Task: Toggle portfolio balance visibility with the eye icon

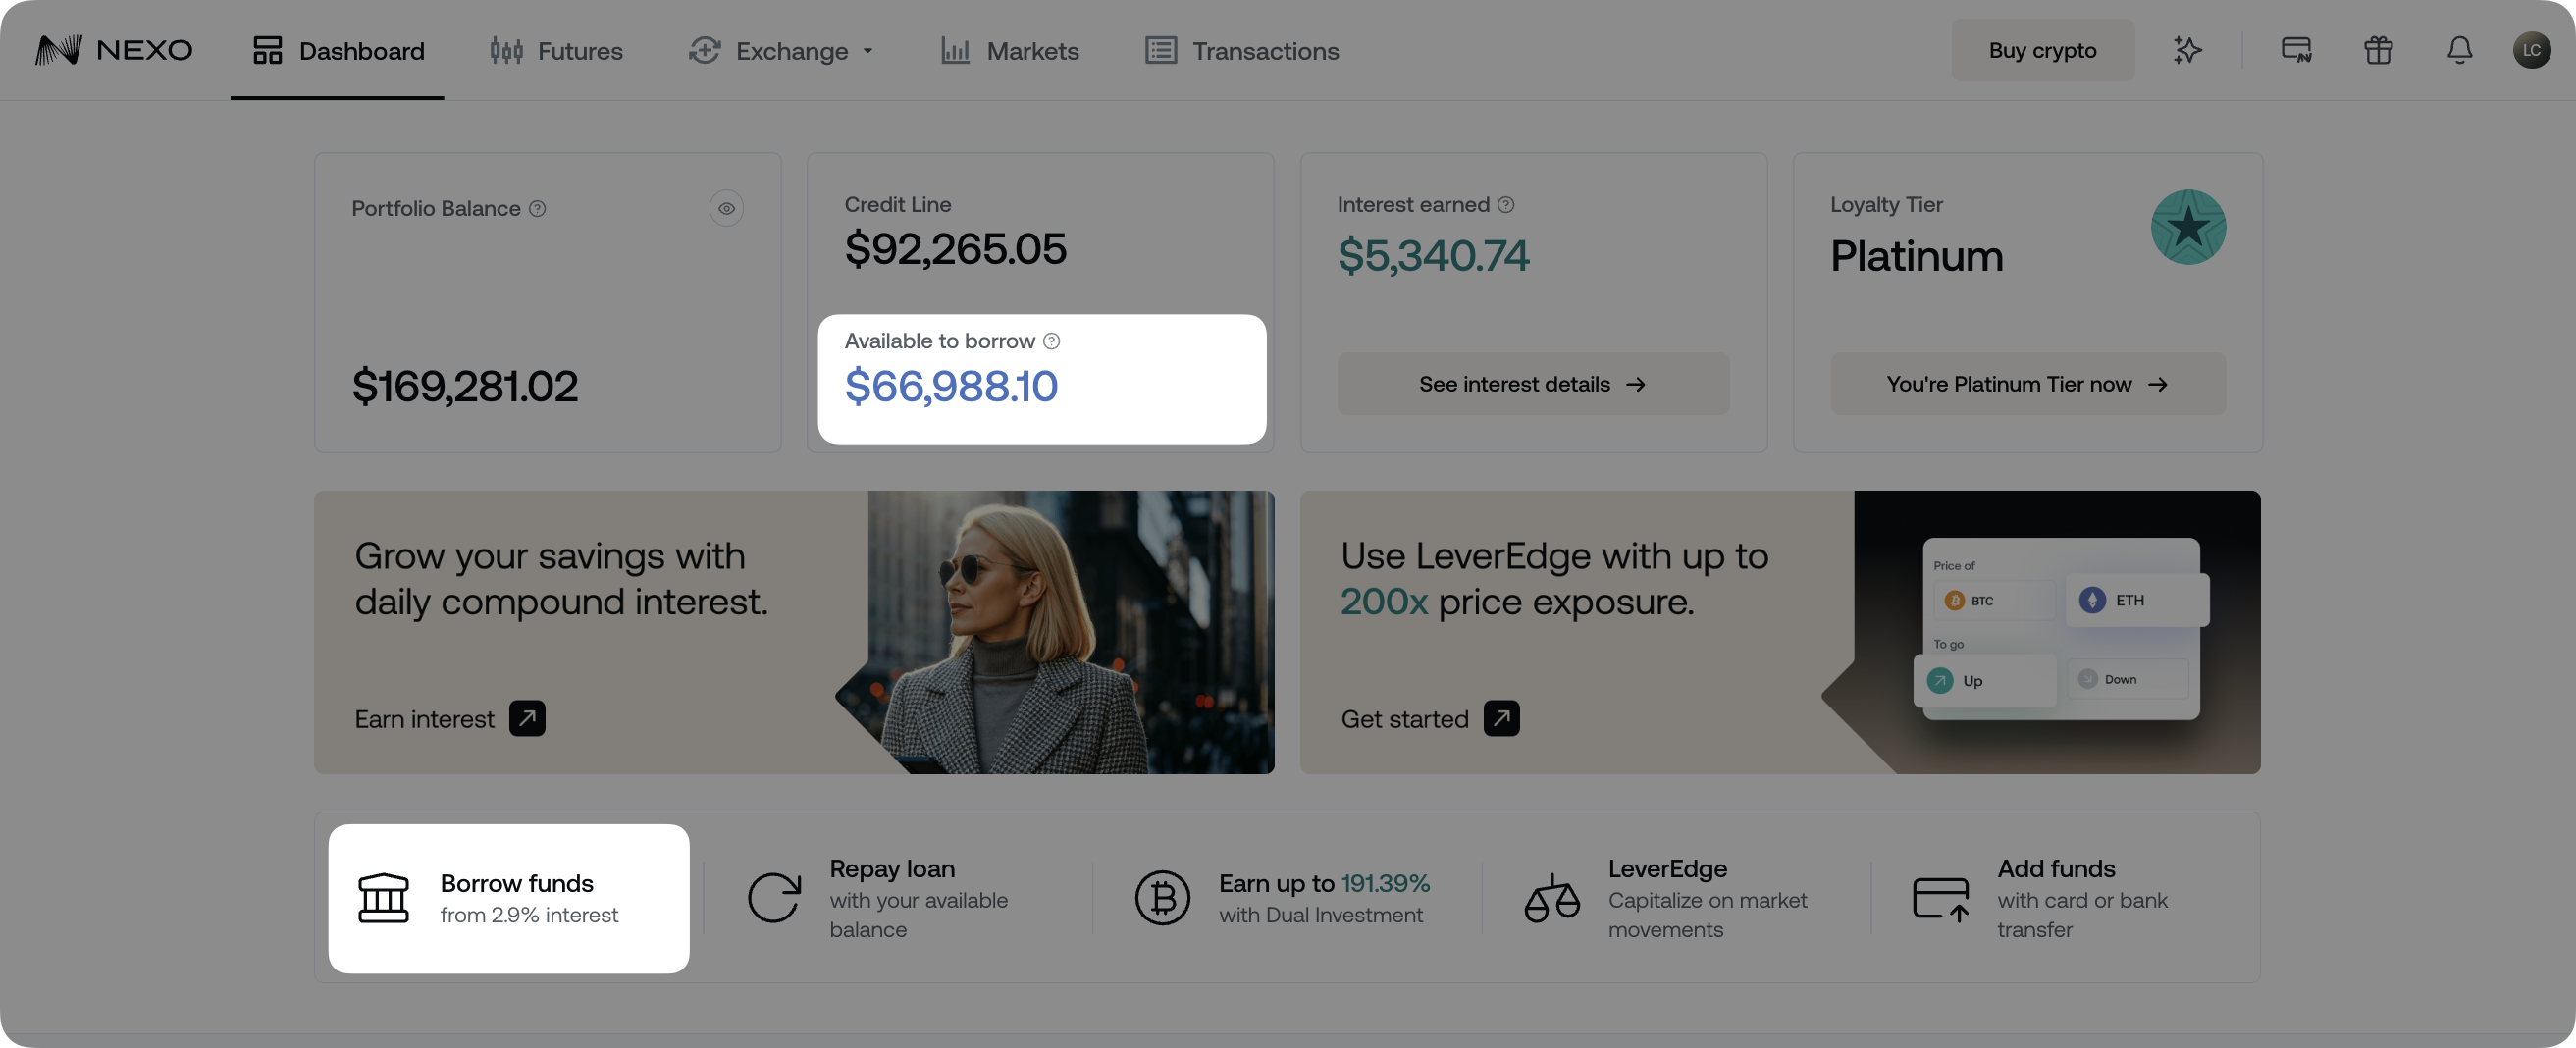Action: point(727,208)
